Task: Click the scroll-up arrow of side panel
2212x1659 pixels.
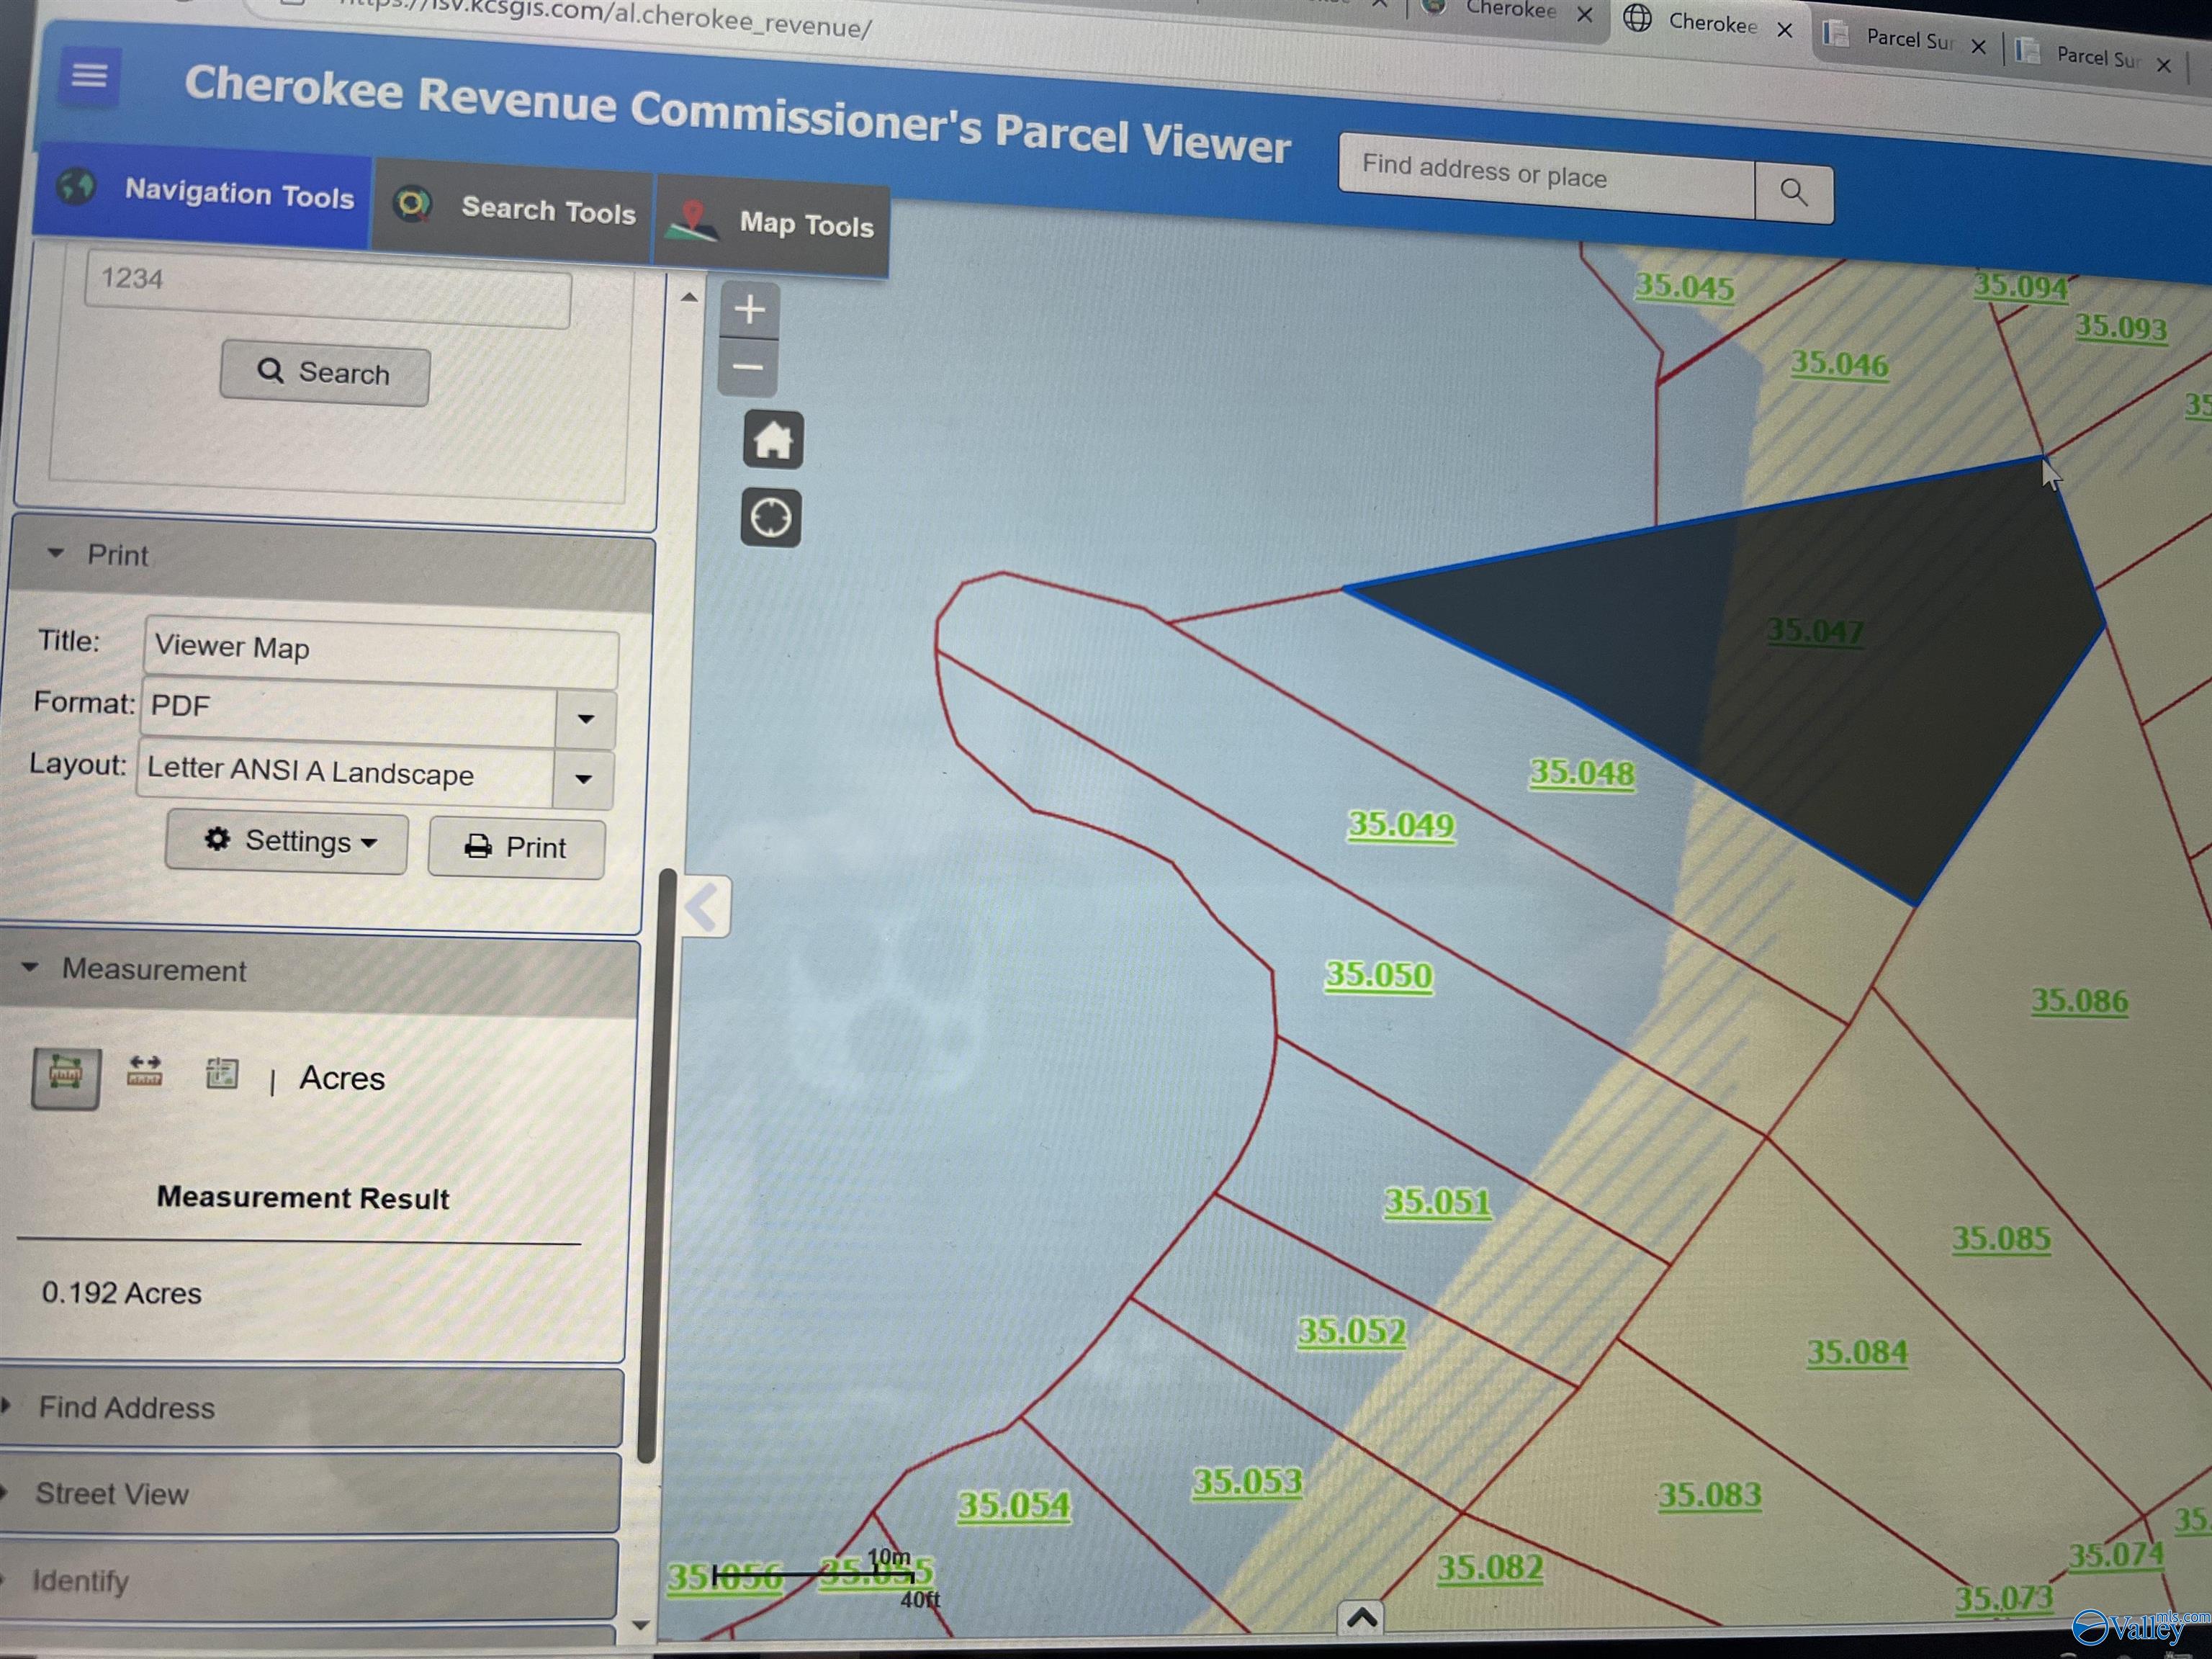Action: click(x=689, y=297)
